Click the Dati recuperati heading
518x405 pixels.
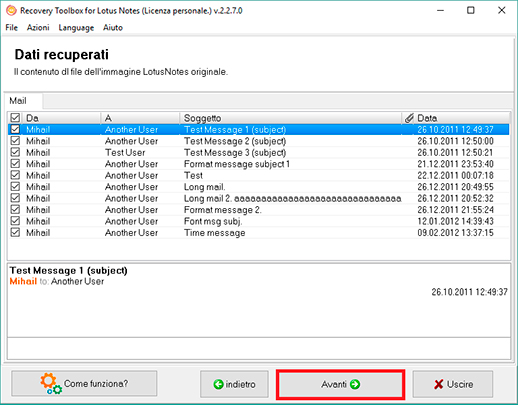coord(62,55)
